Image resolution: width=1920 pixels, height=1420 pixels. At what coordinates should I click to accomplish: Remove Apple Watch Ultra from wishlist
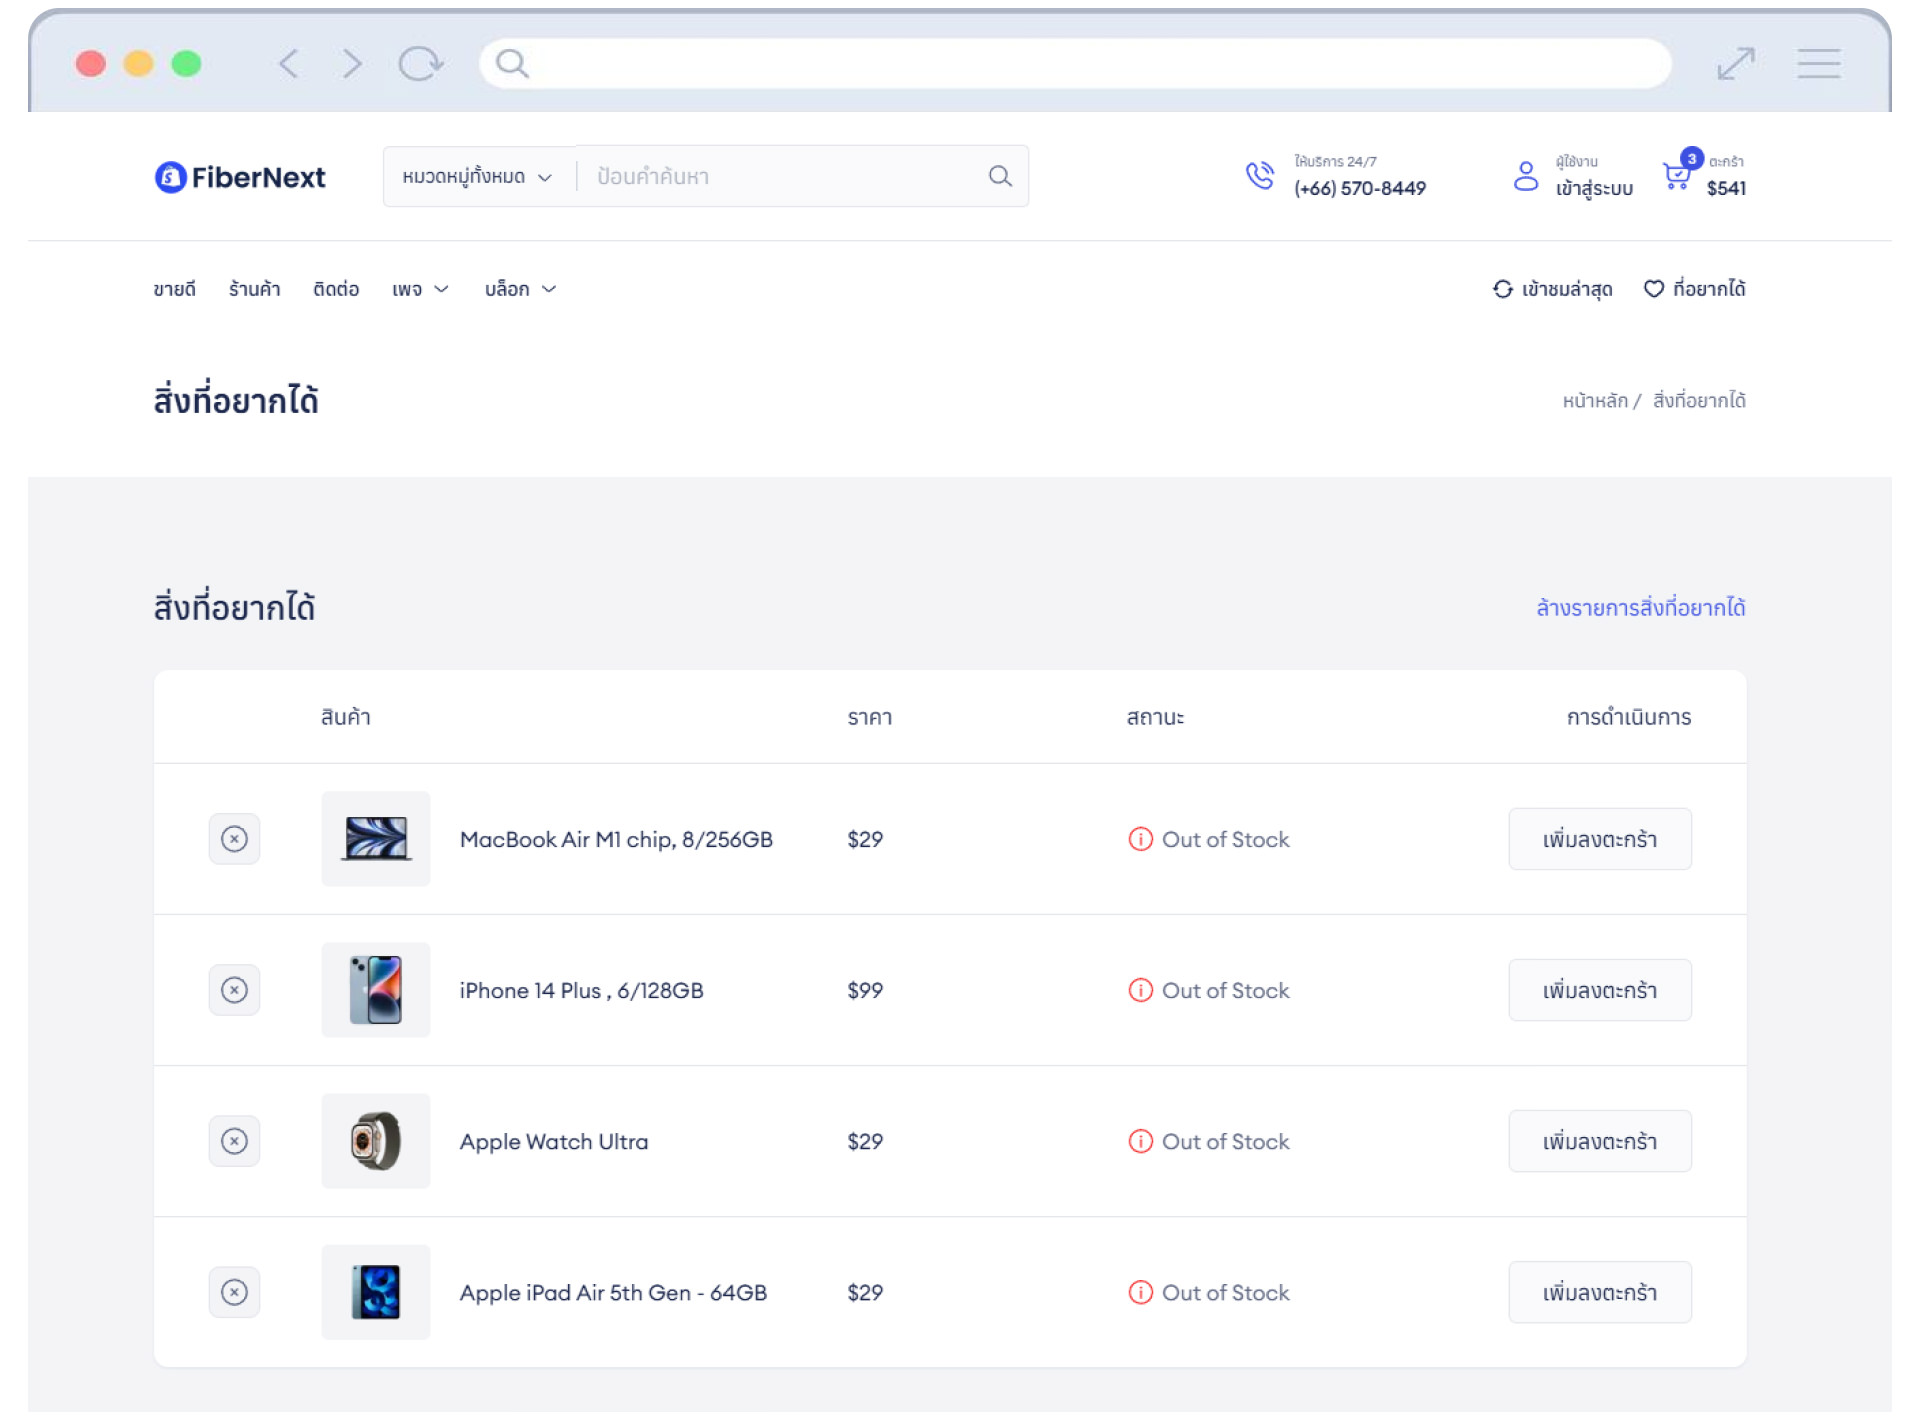tap(234, 1140)
